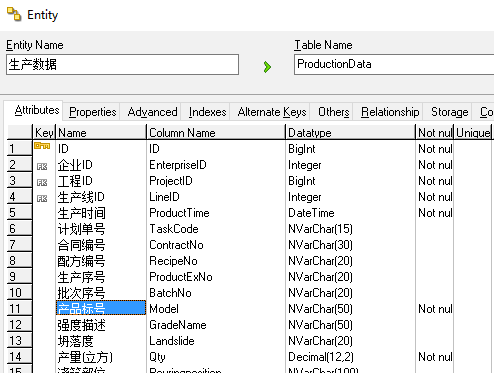The height and width of the screenshot is (373, 494).
Task: Click the 生产序号 attribute name
Action: 81,277
